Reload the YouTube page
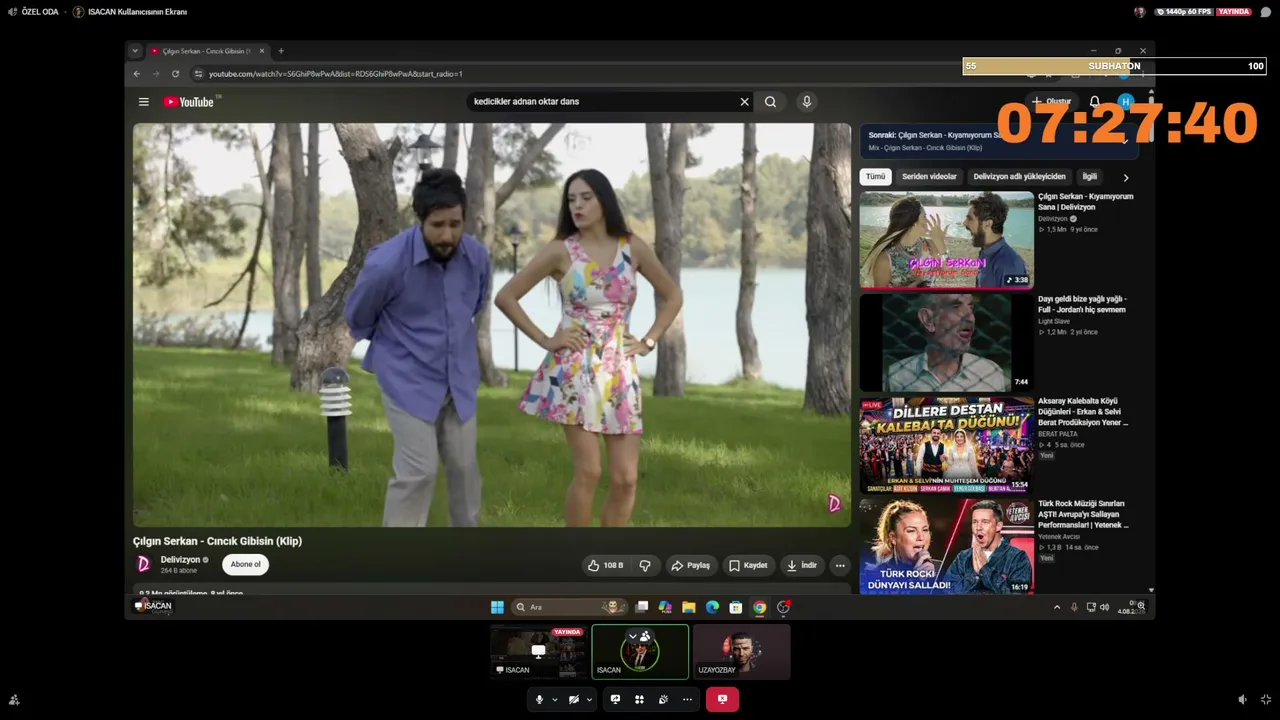This screenshot has width=1280, height=720. click(175, 74)
